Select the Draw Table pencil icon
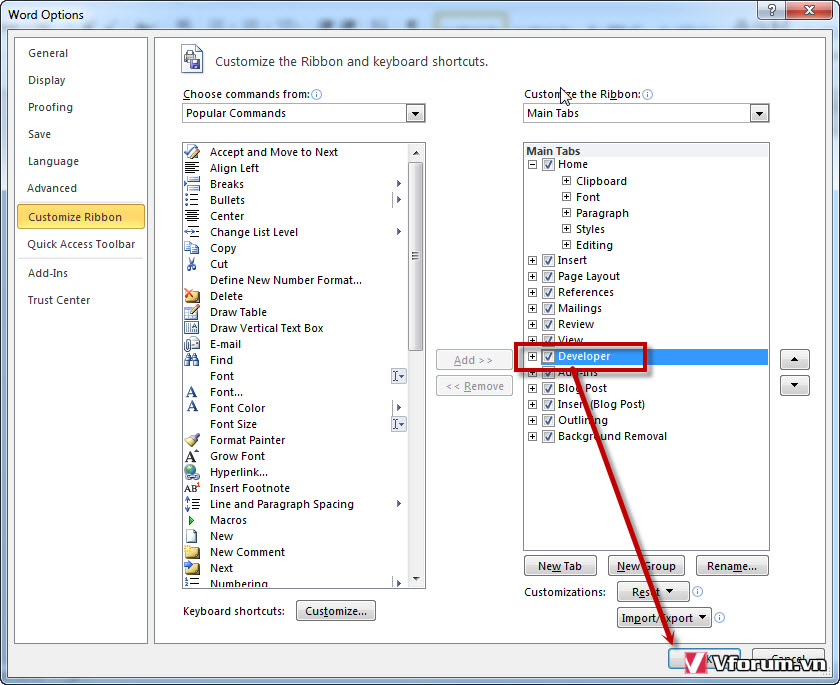 (192, 312)
